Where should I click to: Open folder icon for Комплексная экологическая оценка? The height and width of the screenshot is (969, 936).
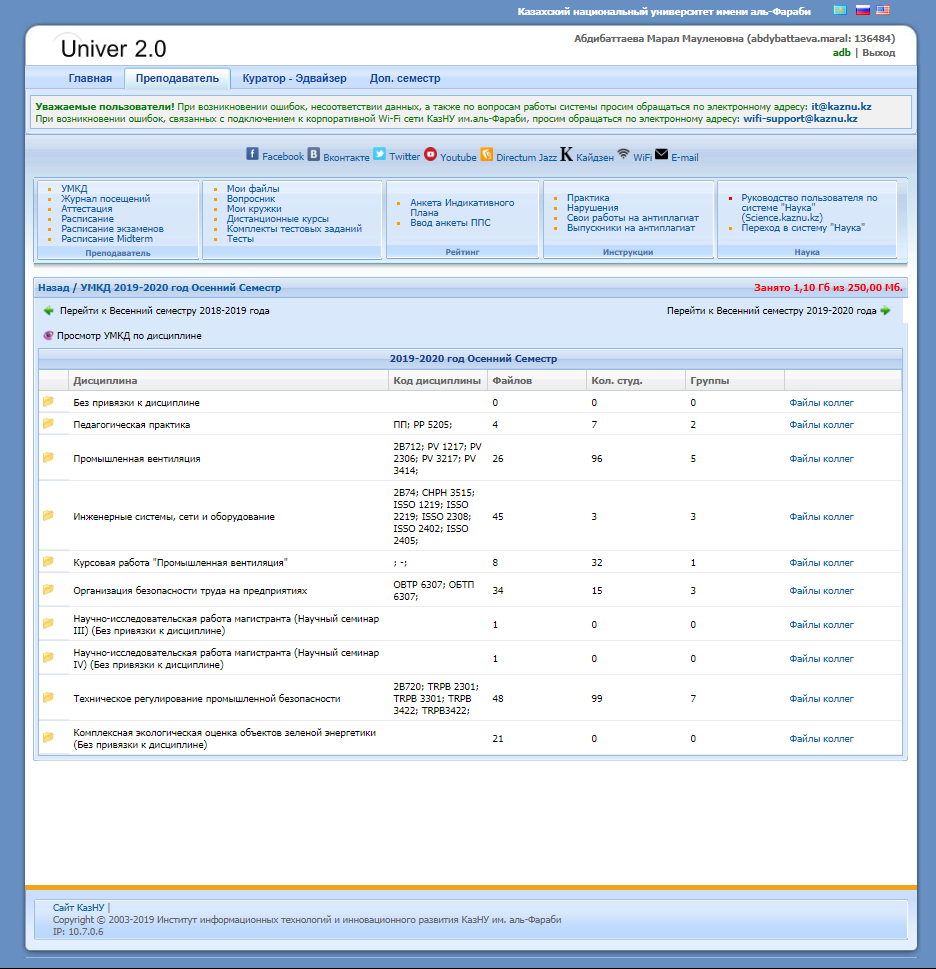click(x=48, y=737)
